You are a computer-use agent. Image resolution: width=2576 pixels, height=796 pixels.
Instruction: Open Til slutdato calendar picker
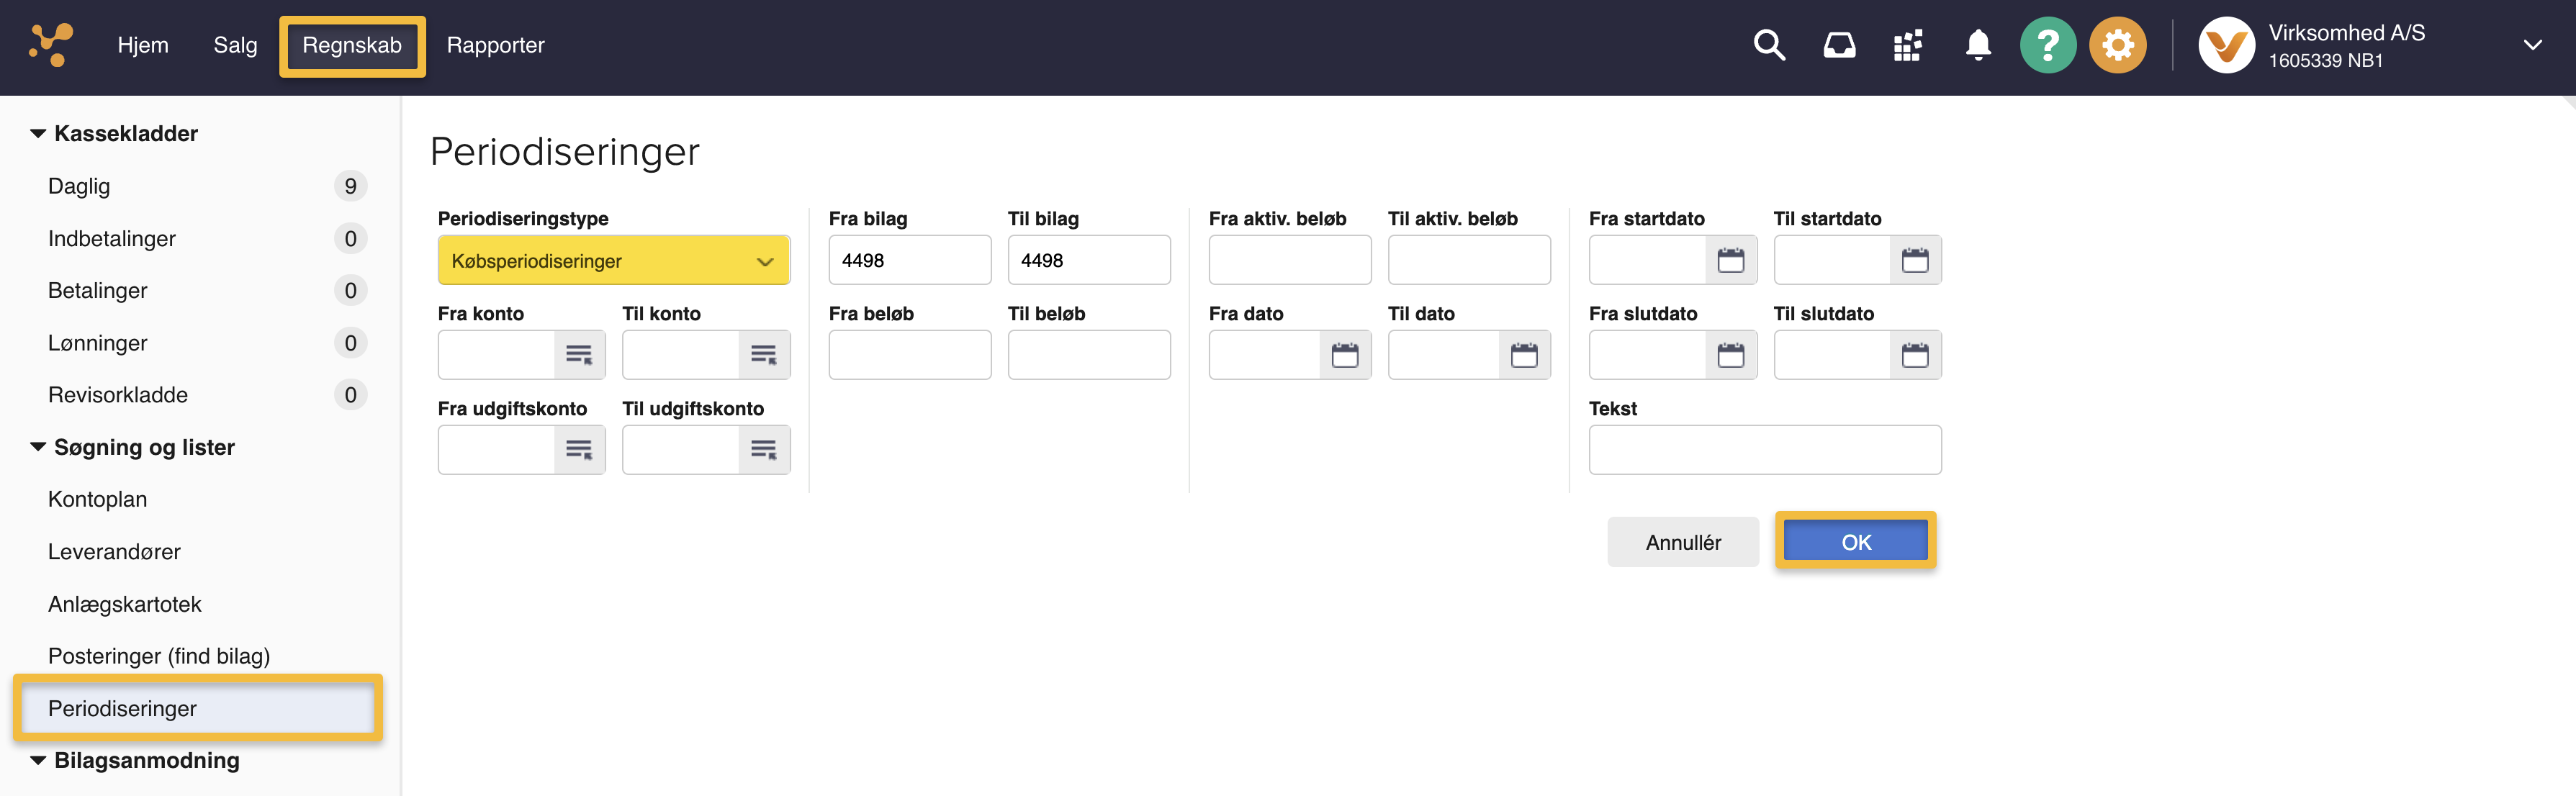1914,355
